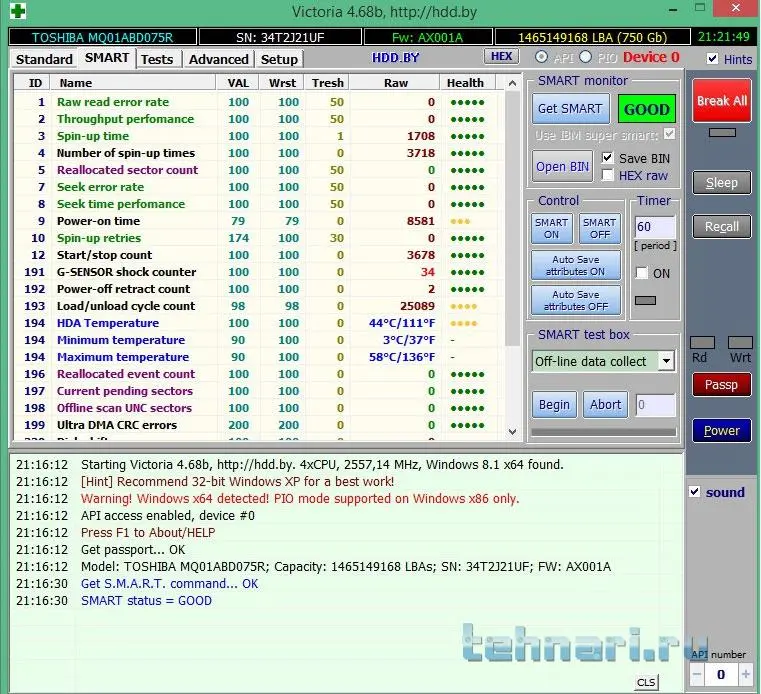
Task: Sort by the Raw column header
Action: coord(395,83)
